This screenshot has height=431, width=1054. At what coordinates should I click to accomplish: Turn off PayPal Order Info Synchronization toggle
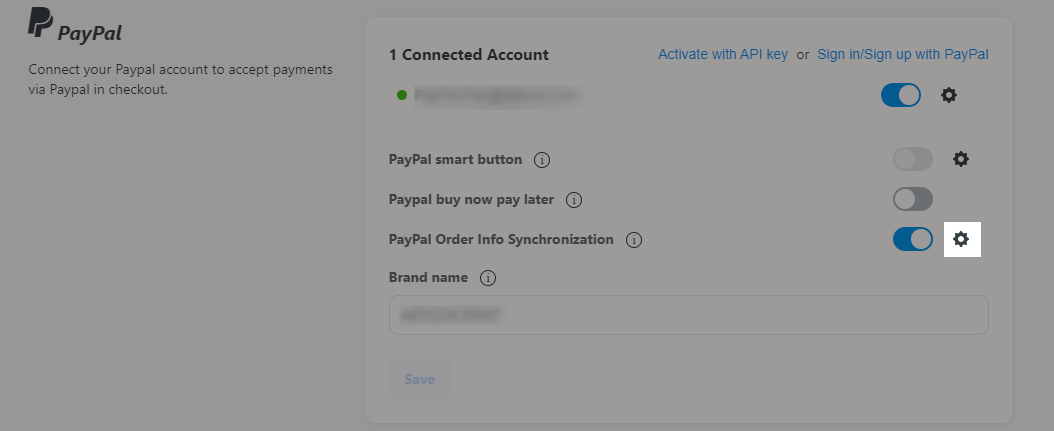point(913,239)
